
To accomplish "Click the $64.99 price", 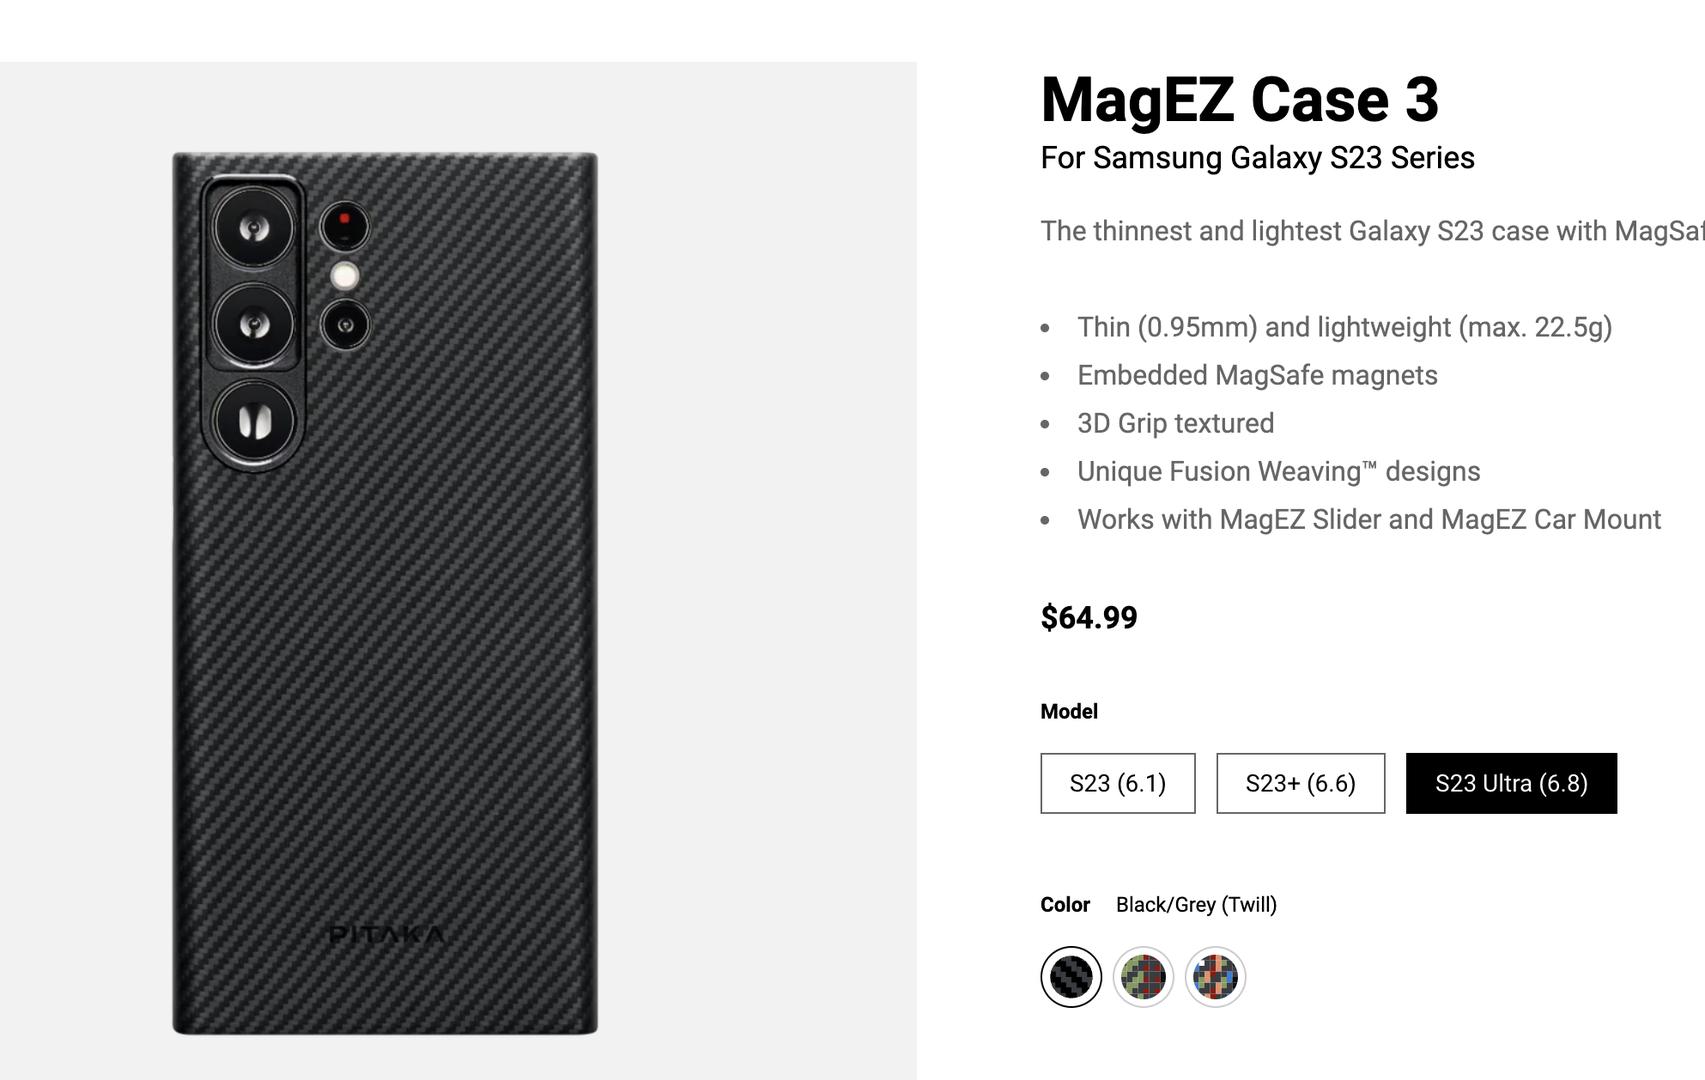I will [1089, 617].
